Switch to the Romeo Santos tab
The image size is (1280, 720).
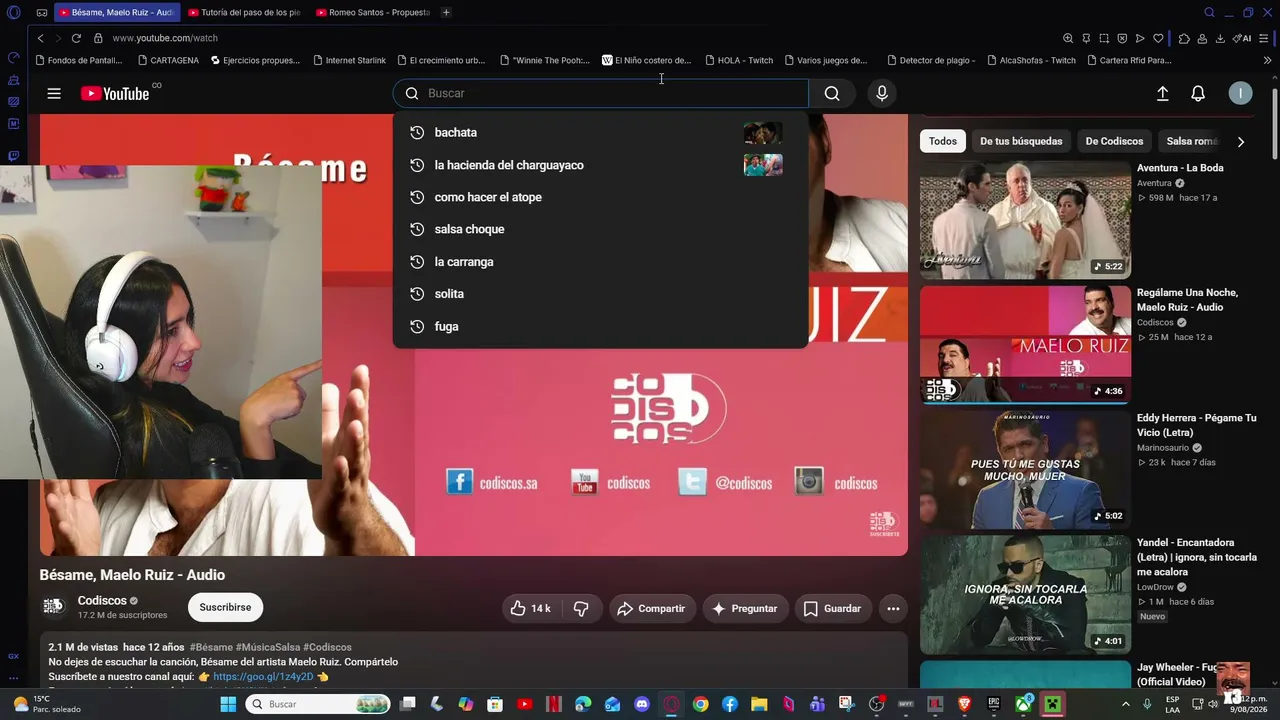pos(372,12)
